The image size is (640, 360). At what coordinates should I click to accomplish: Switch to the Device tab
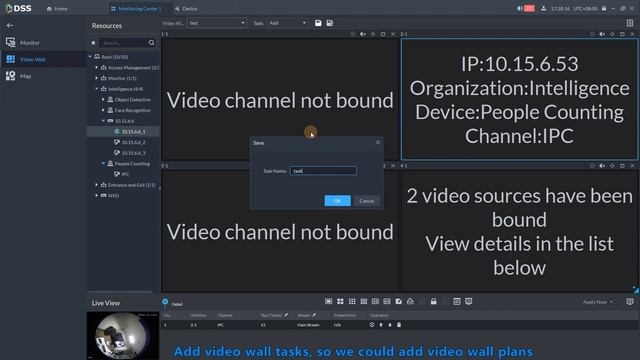[x=186, y=9]
